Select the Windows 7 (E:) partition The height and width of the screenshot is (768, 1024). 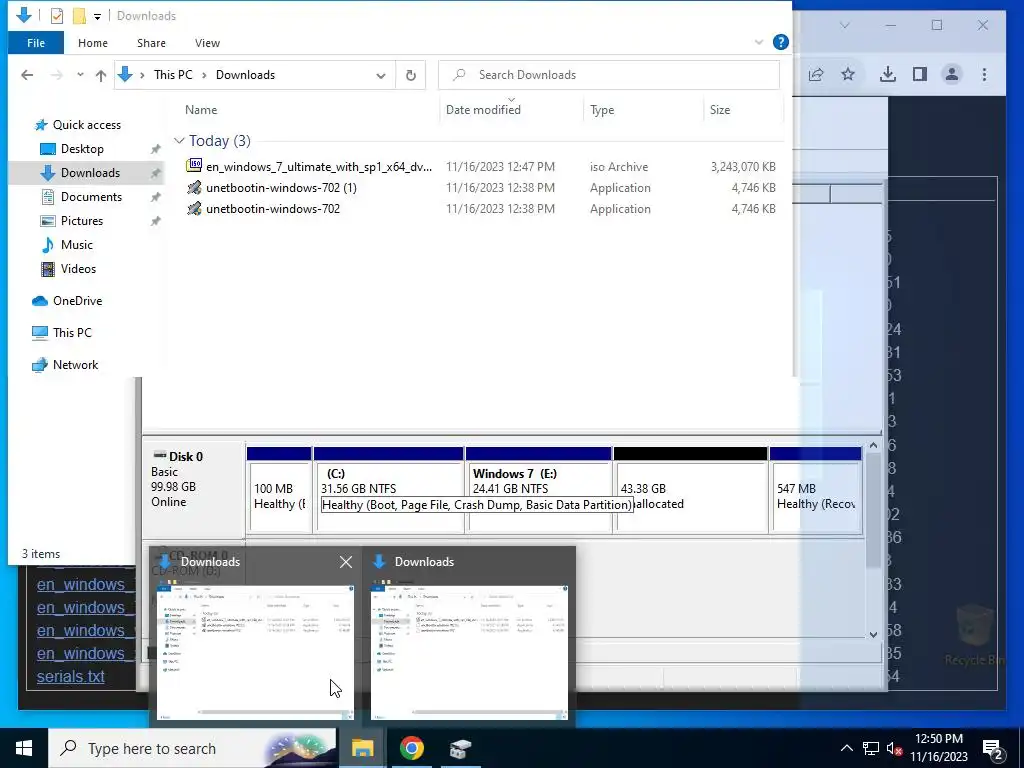point(539,490)
